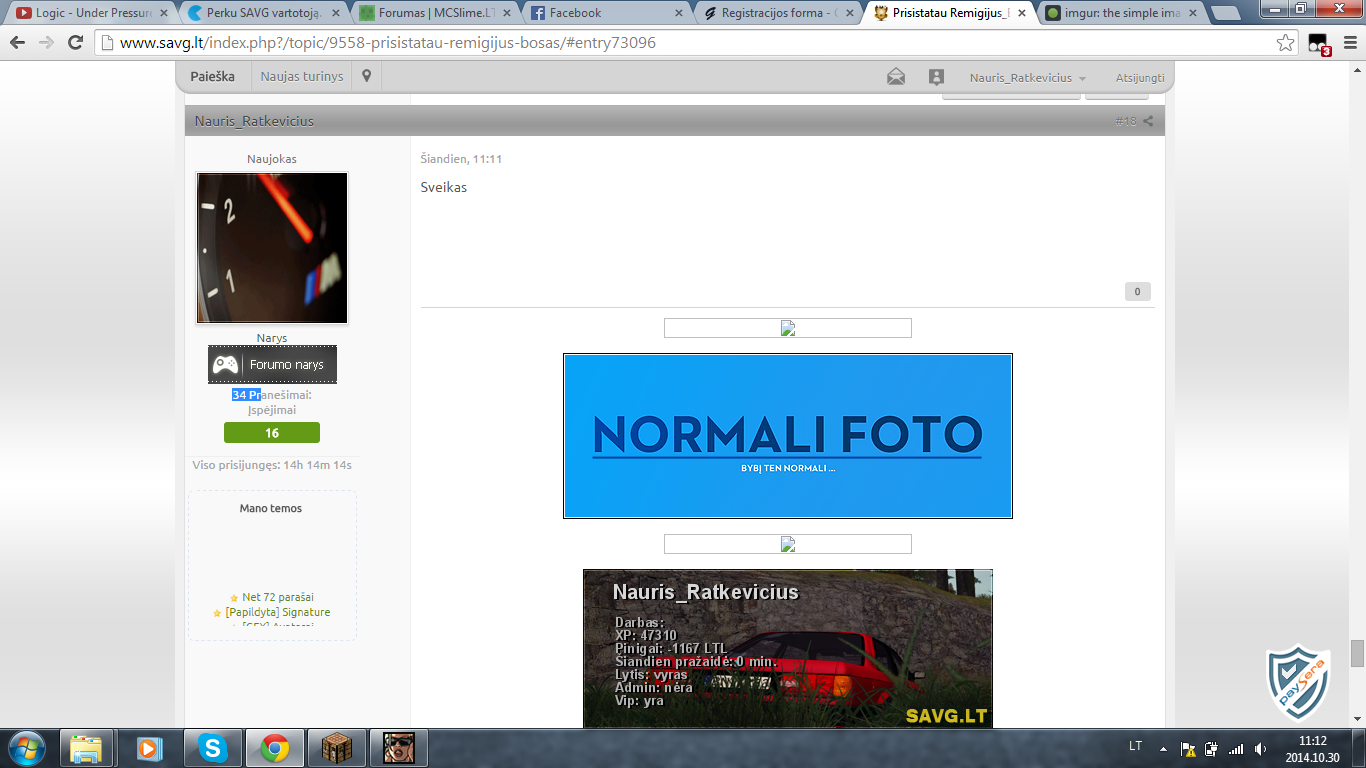
Task: Bookmark the page with the star icon
Action: click(x=1286, y=43)
